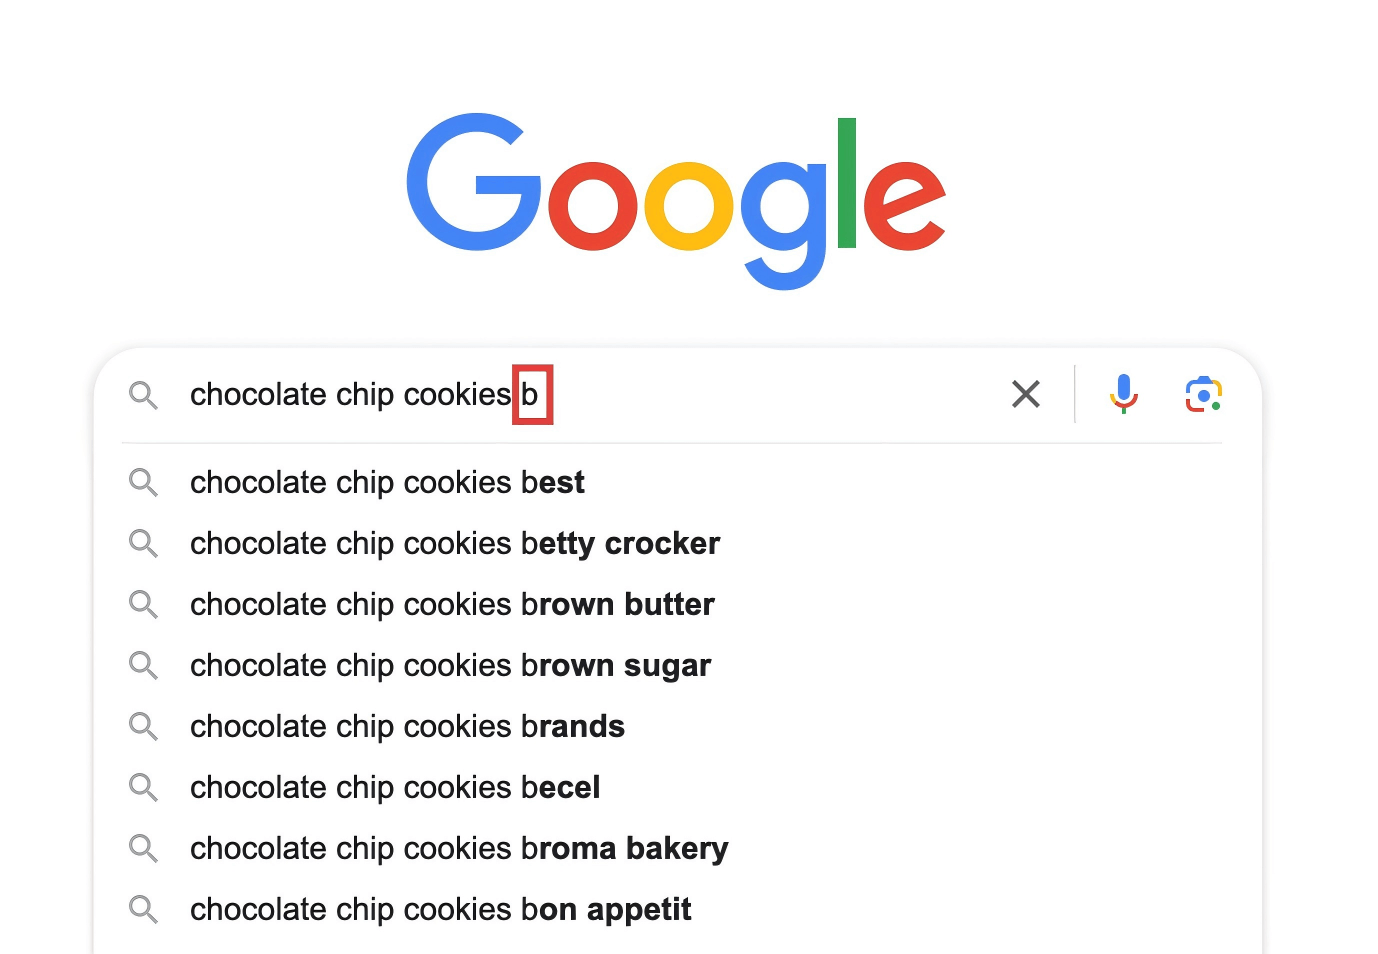The image size is (1378, 954).
Task: Pick the "broma bakery" suggestion
Action: tap(459, 849)
